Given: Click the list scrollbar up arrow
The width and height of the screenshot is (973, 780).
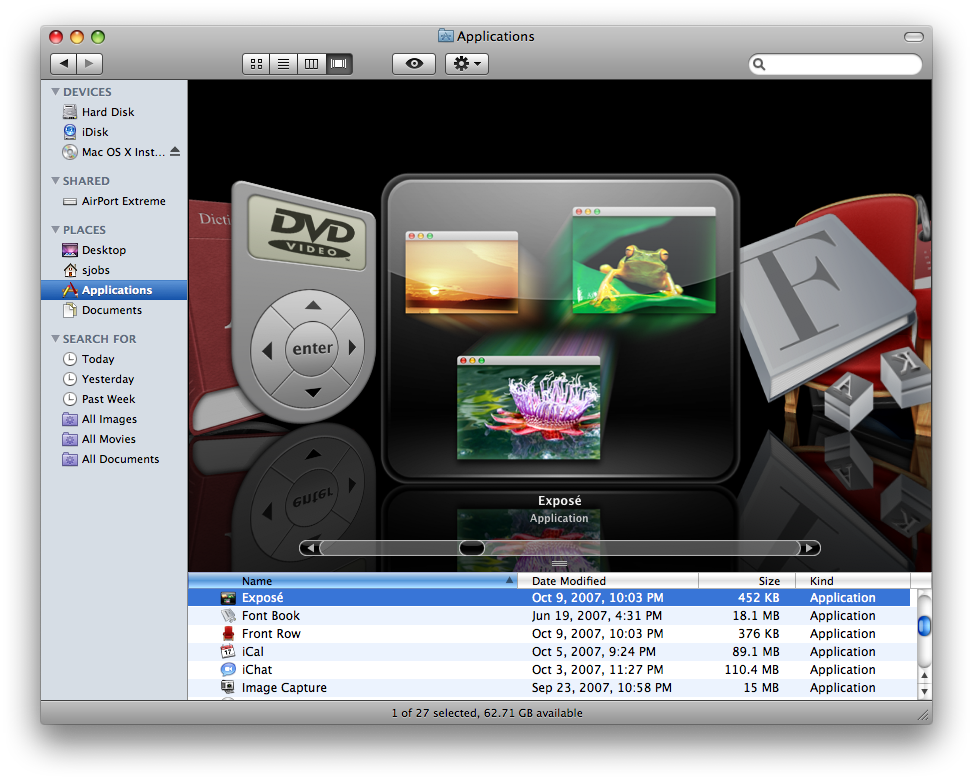Looking at the screenshot, I should pos(924,675).
